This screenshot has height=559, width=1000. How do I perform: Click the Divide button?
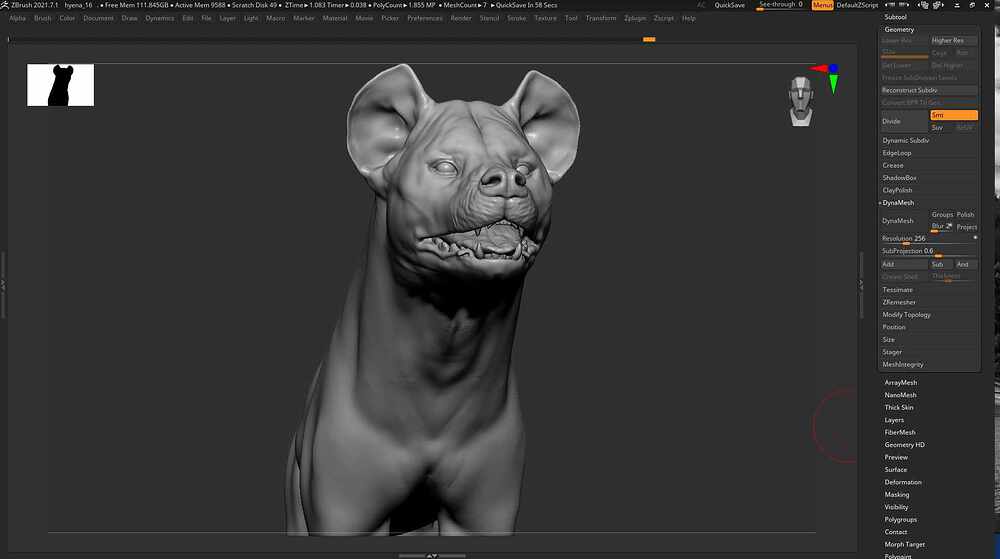[x=904, y=121]
